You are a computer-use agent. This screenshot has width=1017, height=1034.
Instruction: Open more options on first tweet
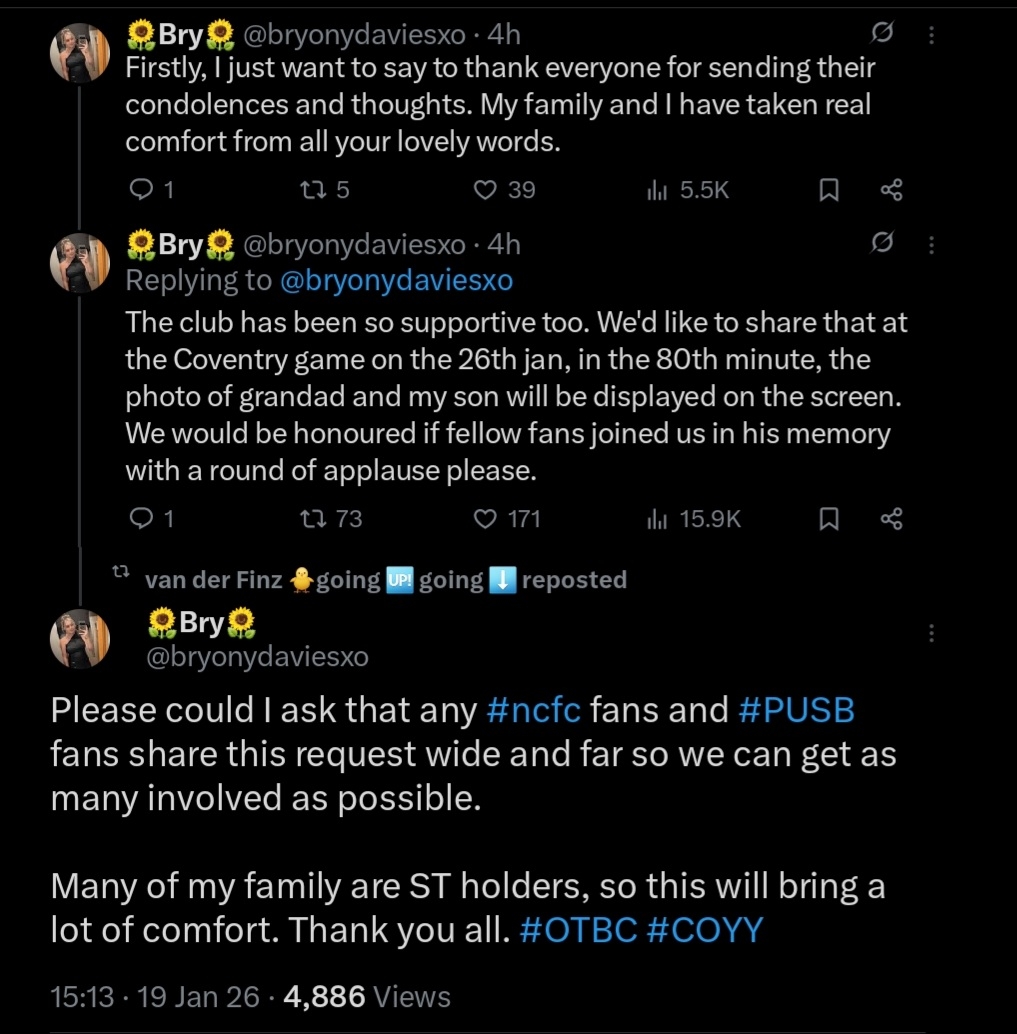pyautogui.click(x=932, y=35)
